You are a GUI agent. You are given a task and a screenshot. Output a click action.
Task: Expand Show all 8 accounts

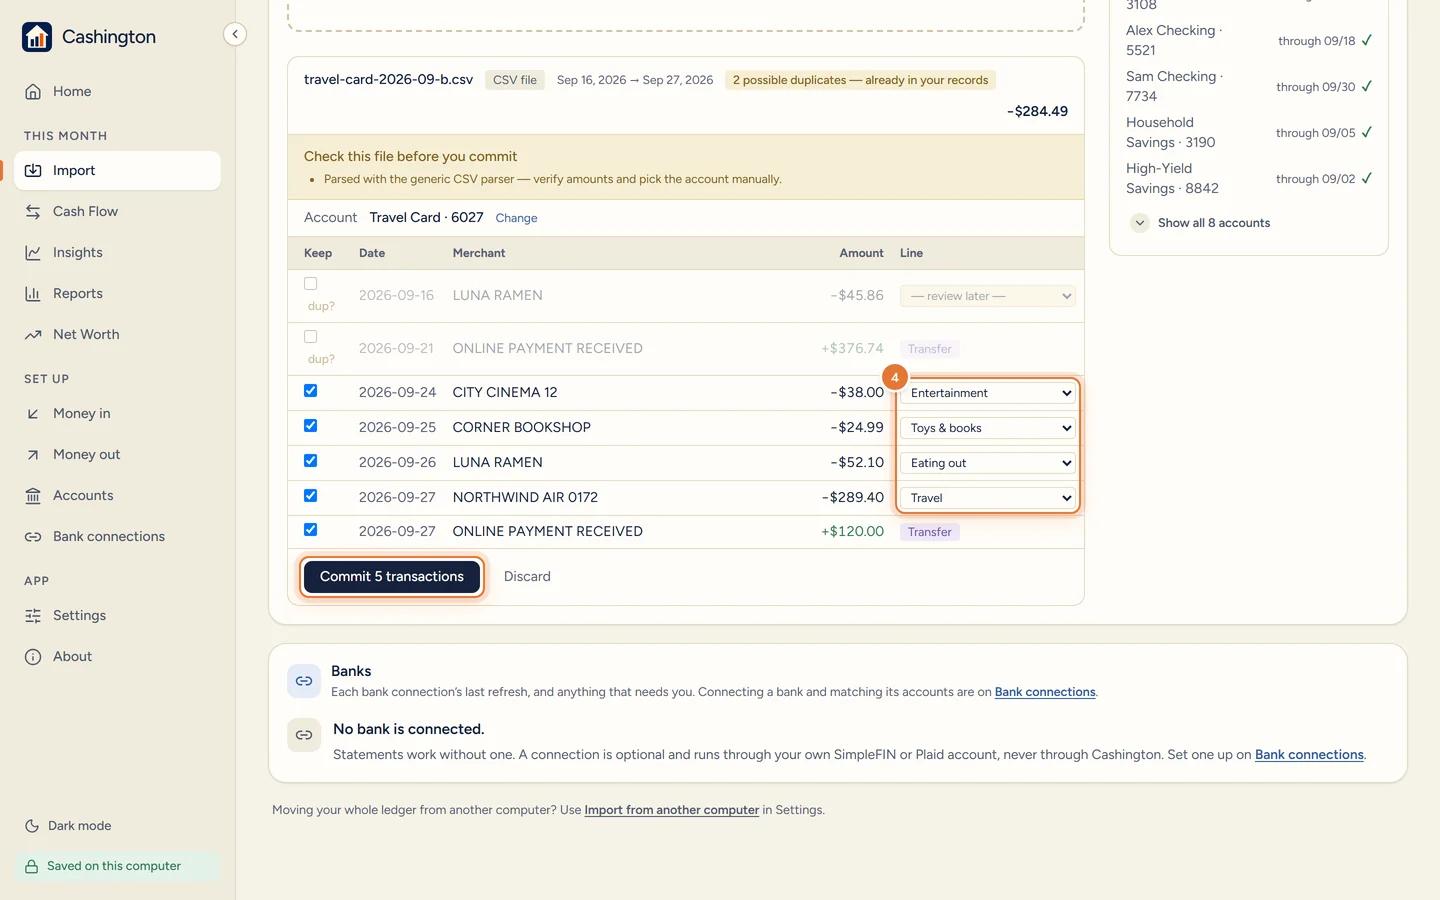tap(1201, 223)
